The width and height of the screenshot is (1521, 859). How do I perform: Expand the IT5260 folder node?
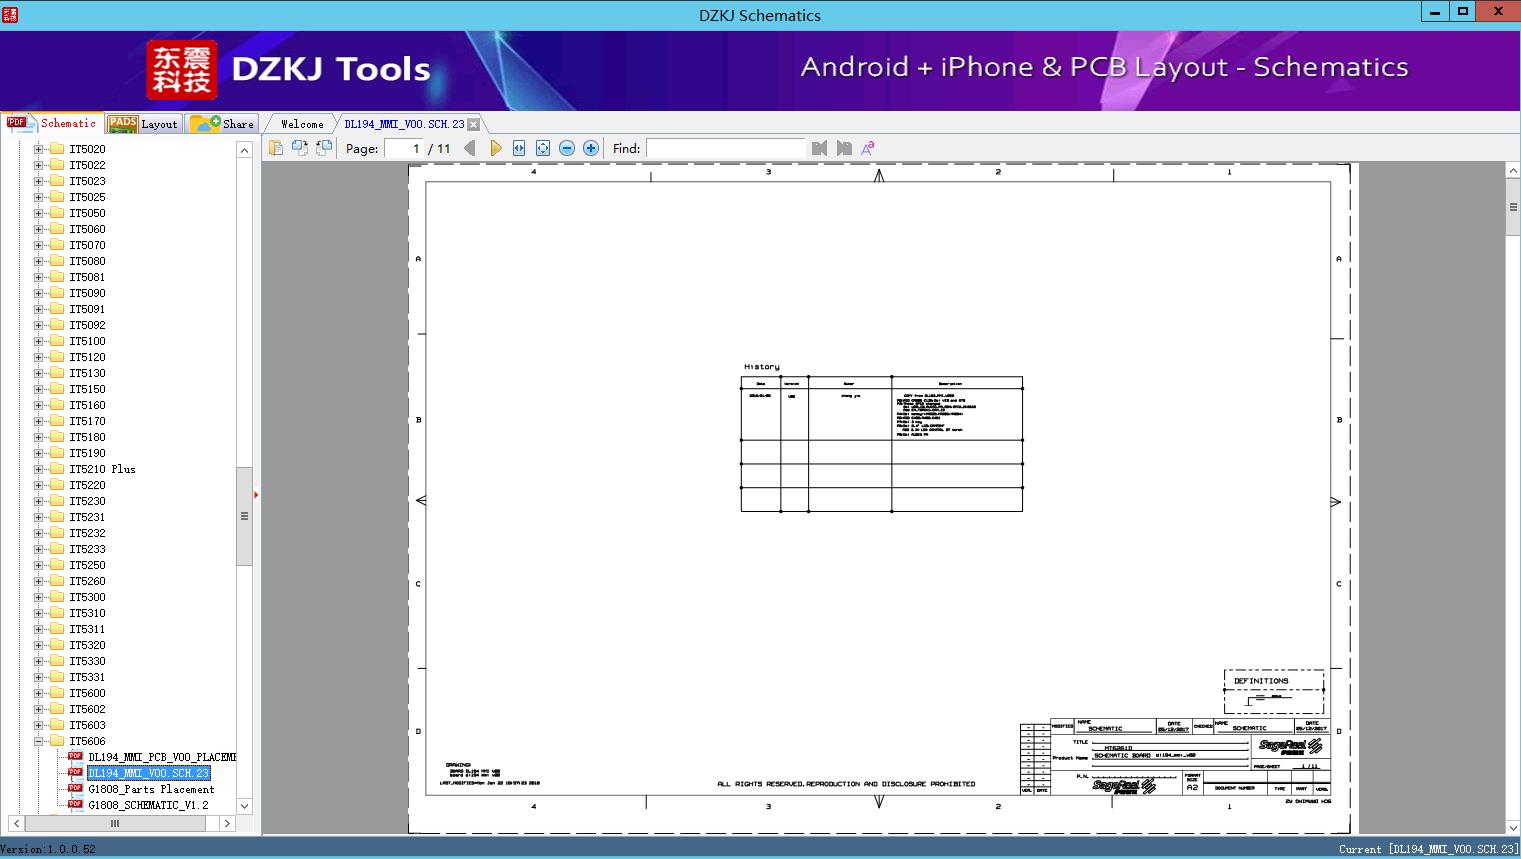tap(38, 581)
